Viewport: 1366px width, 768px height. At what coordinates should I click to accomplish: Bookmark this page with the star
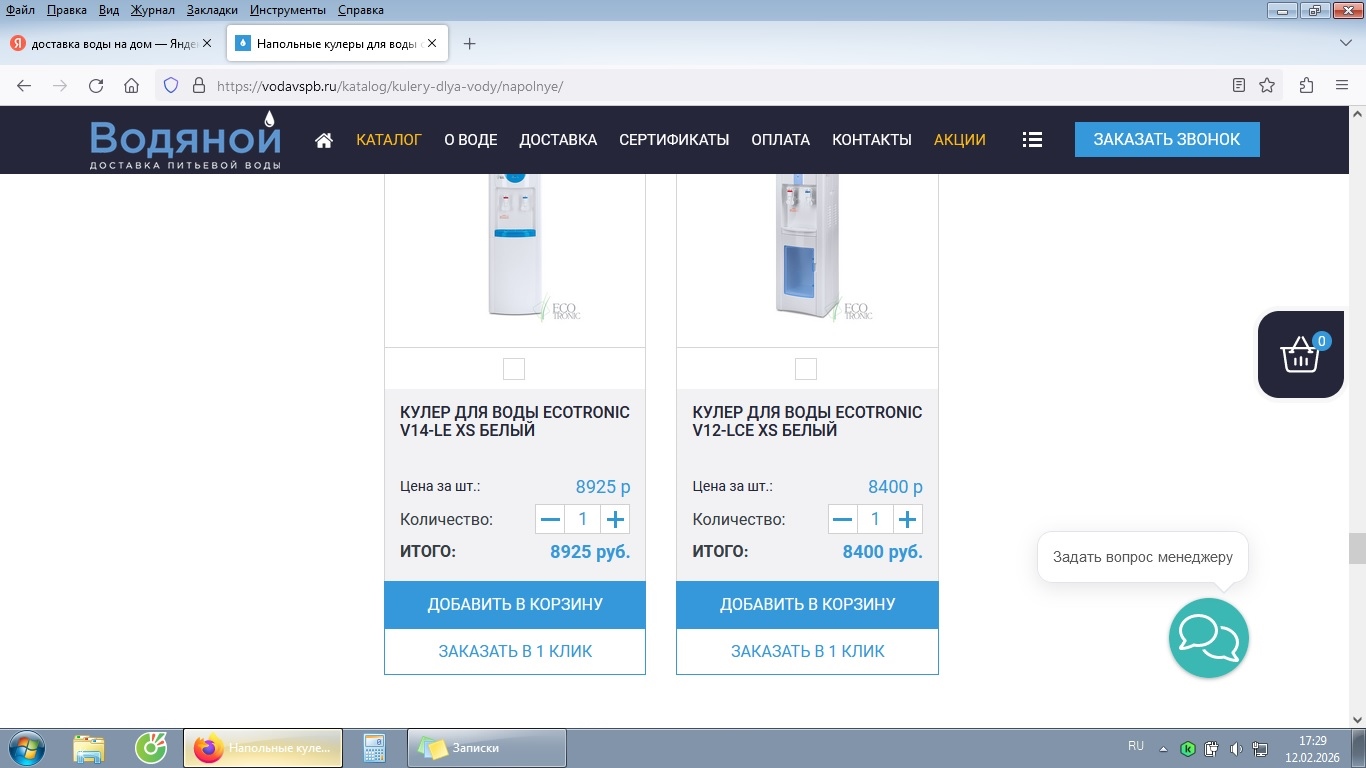[1267, 86]
